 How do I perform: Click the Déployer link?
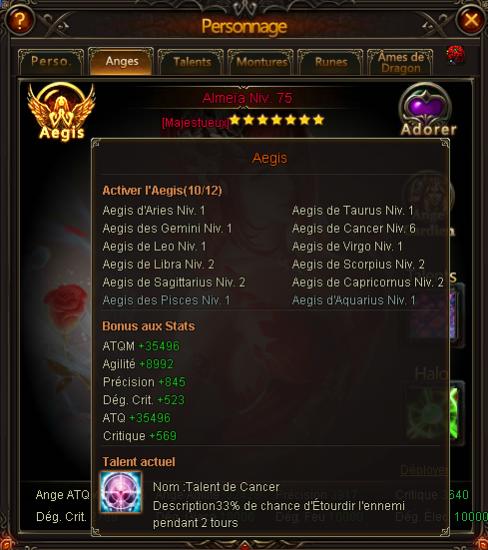[424, 469]
